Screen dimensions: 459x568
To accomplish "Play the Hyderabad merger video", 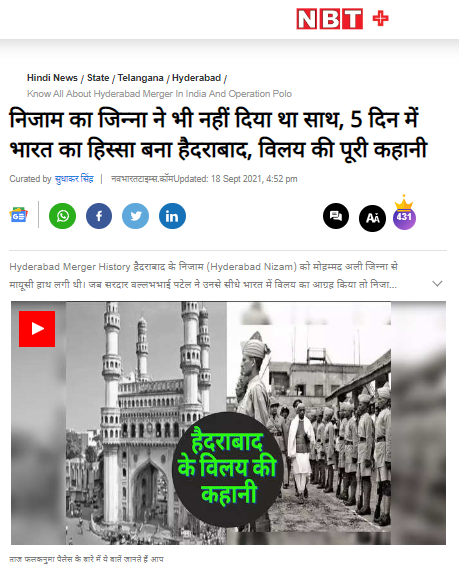I will 37,329.
